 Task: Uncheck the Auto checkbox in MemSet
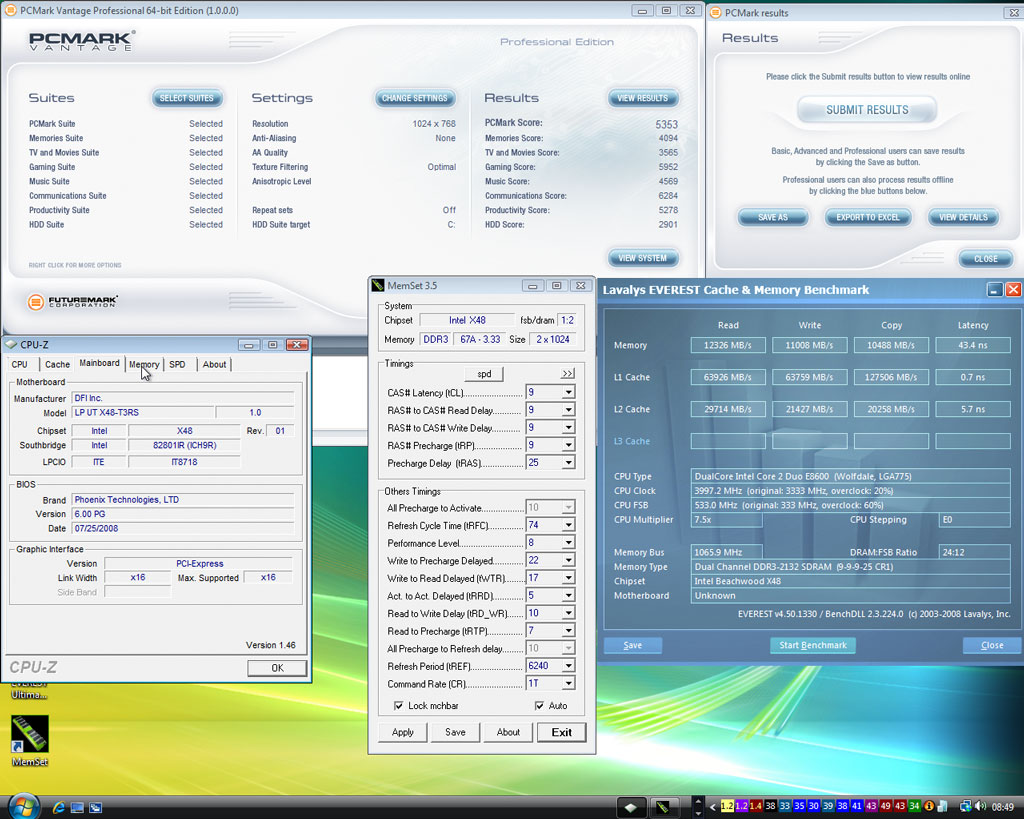coord(540,706)
